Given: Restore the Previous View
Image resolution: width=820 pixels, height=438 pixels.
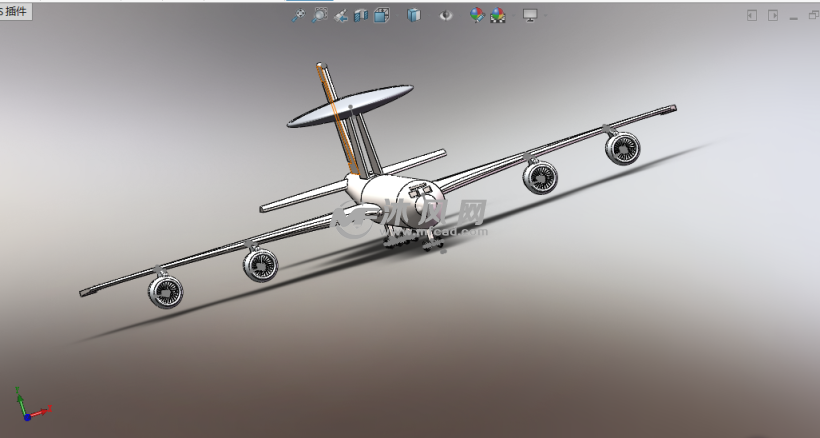Looking at the screenshot, I should point(341,15).
